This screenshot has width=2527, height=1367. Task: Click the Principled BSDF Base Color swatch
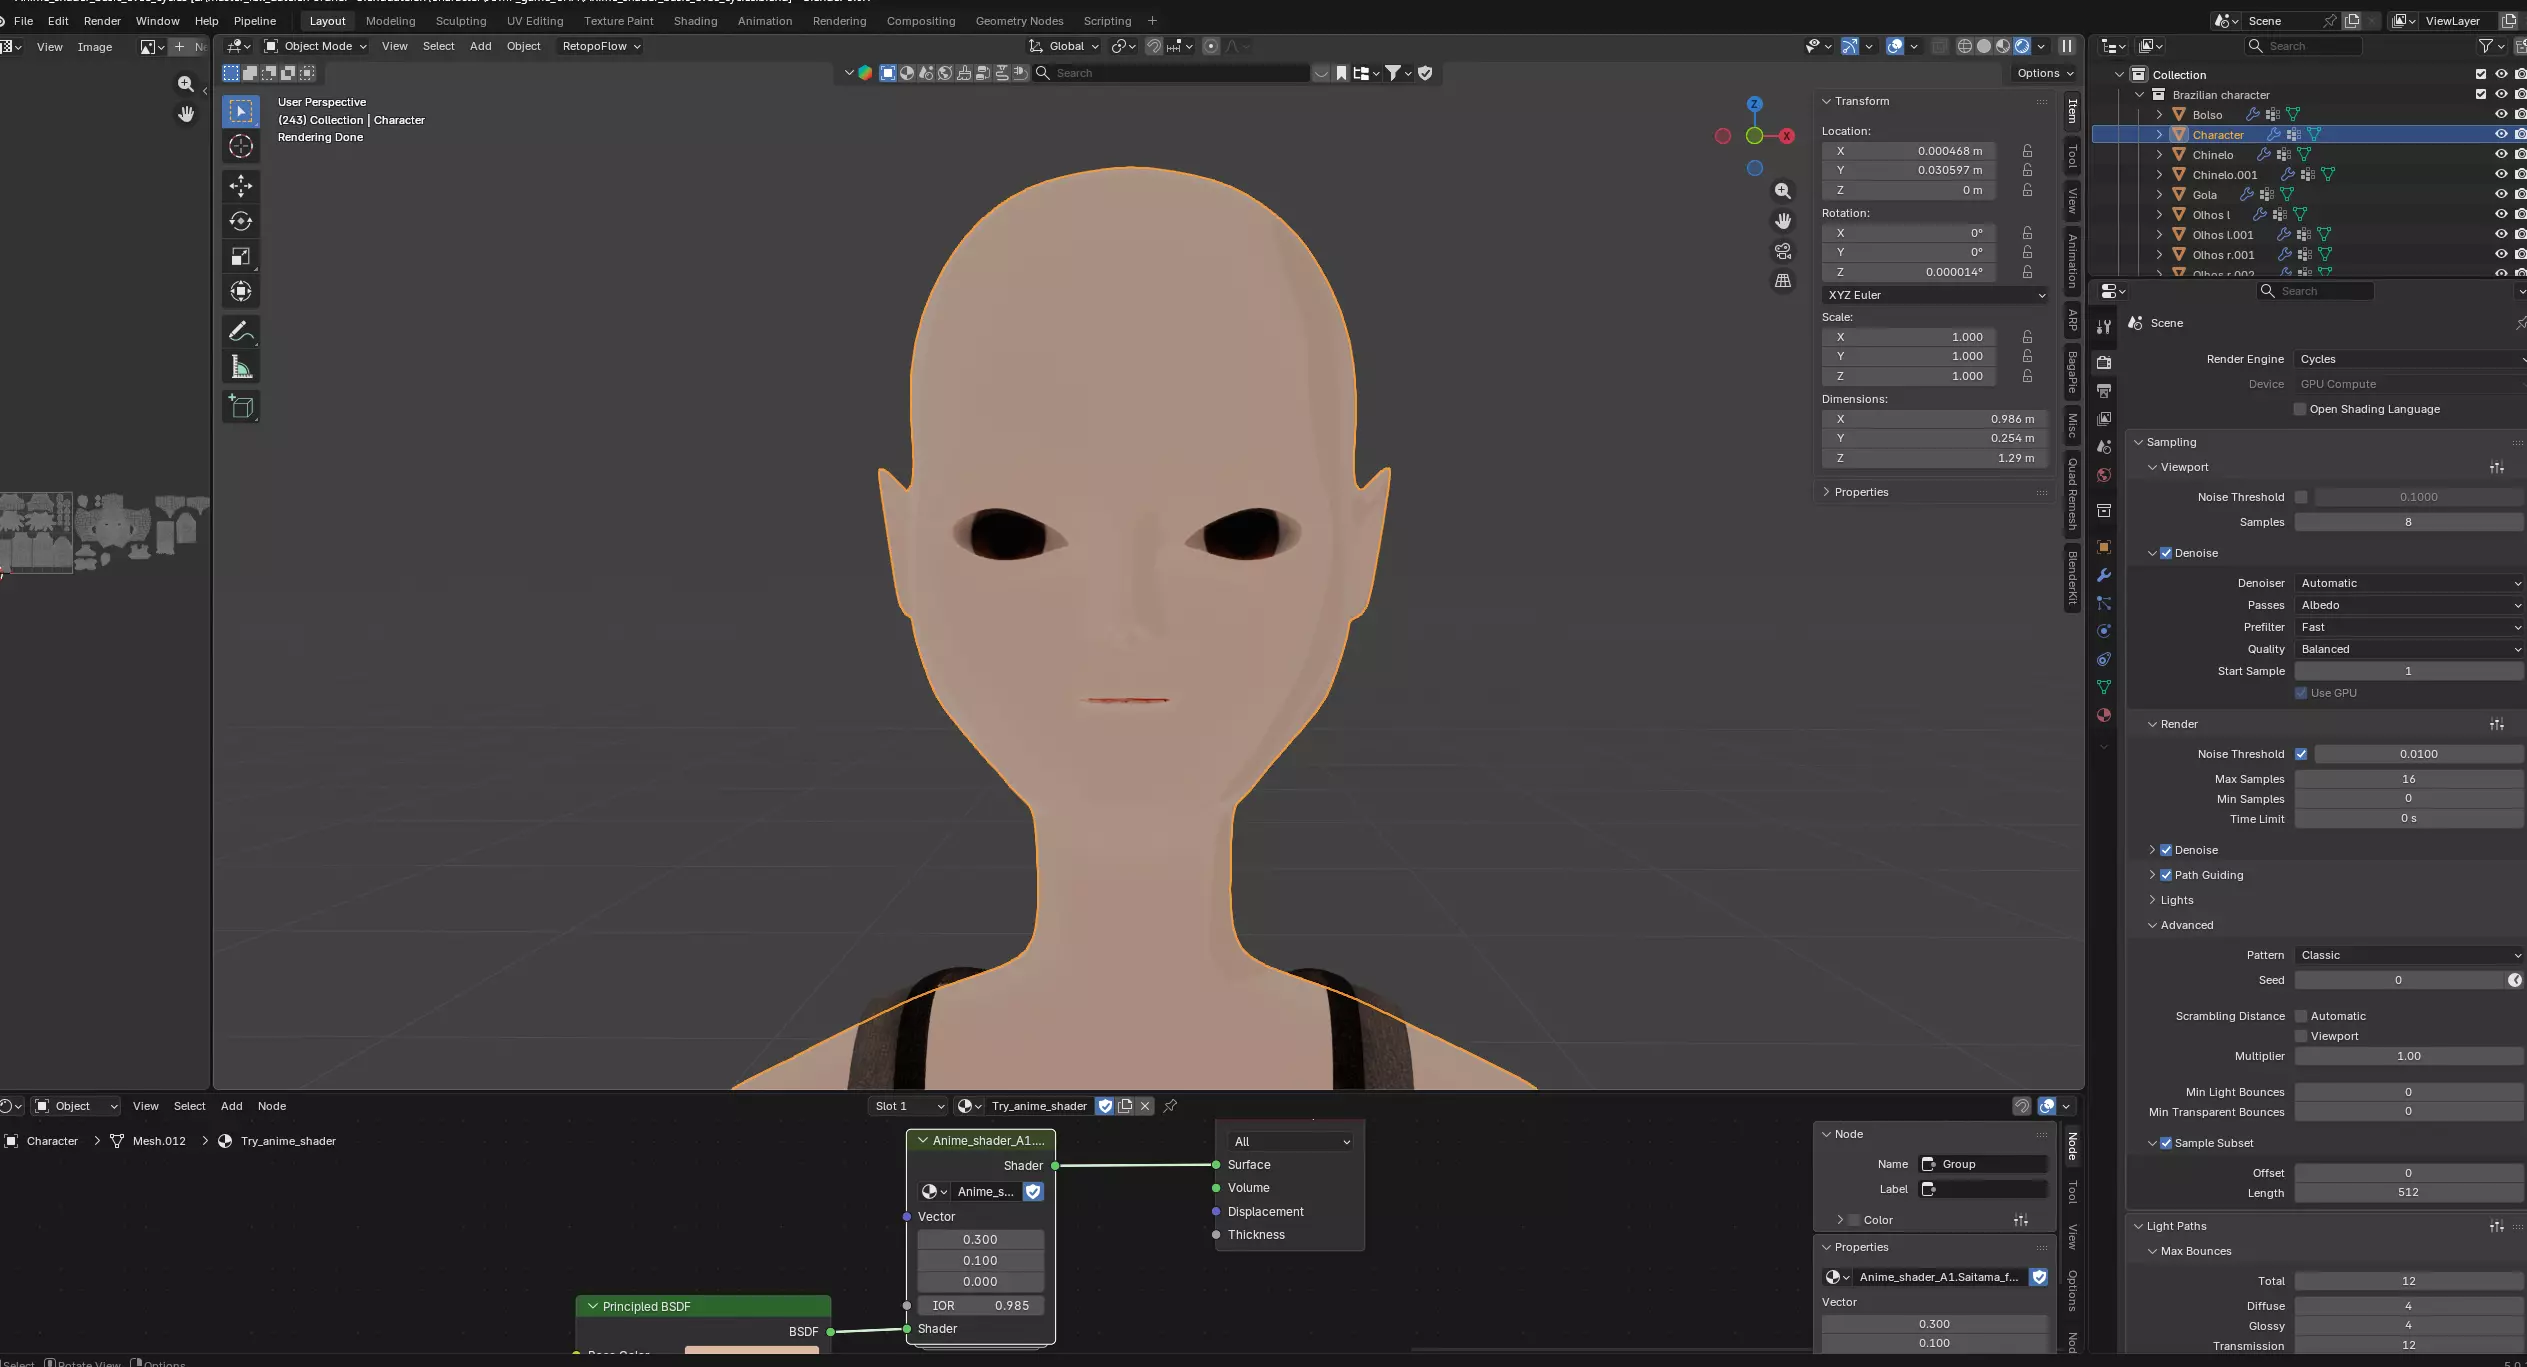click(x=752, y=1351)
